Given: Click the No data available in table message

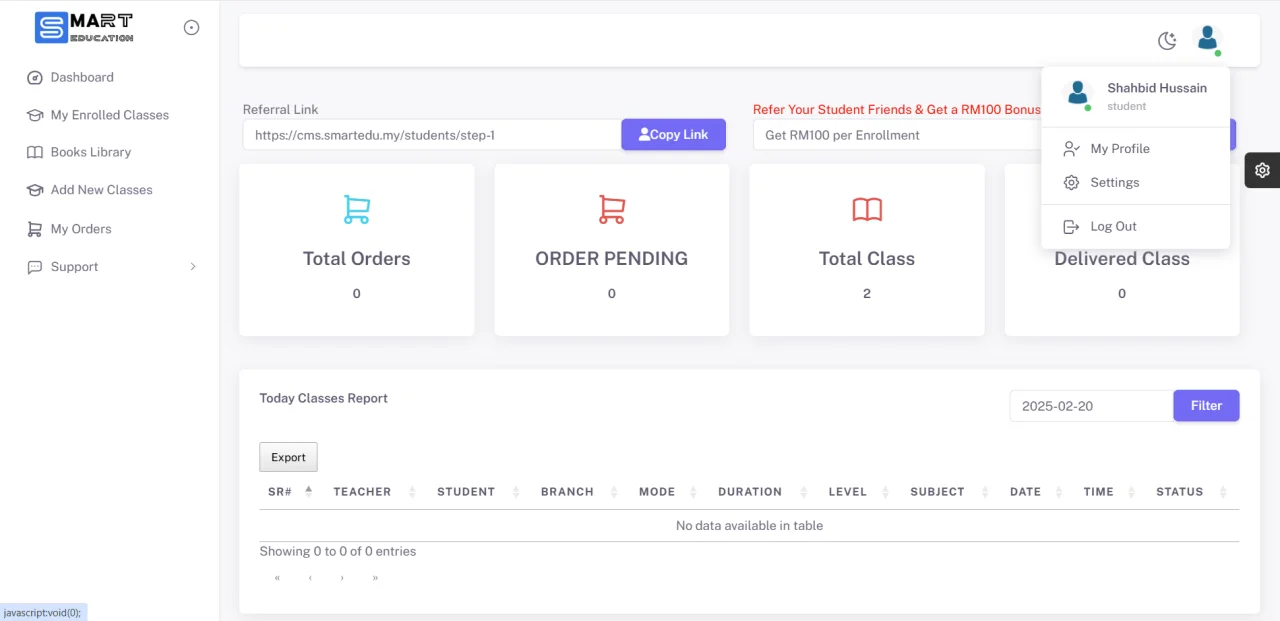Looking at the screenshot, I should [x=749, y=526].
